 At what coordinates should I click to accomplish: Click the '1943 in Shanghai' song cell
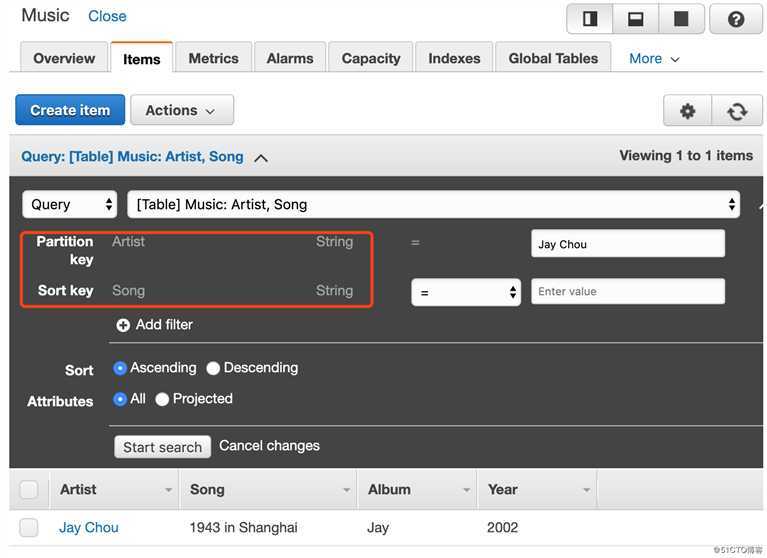[243, 528]
